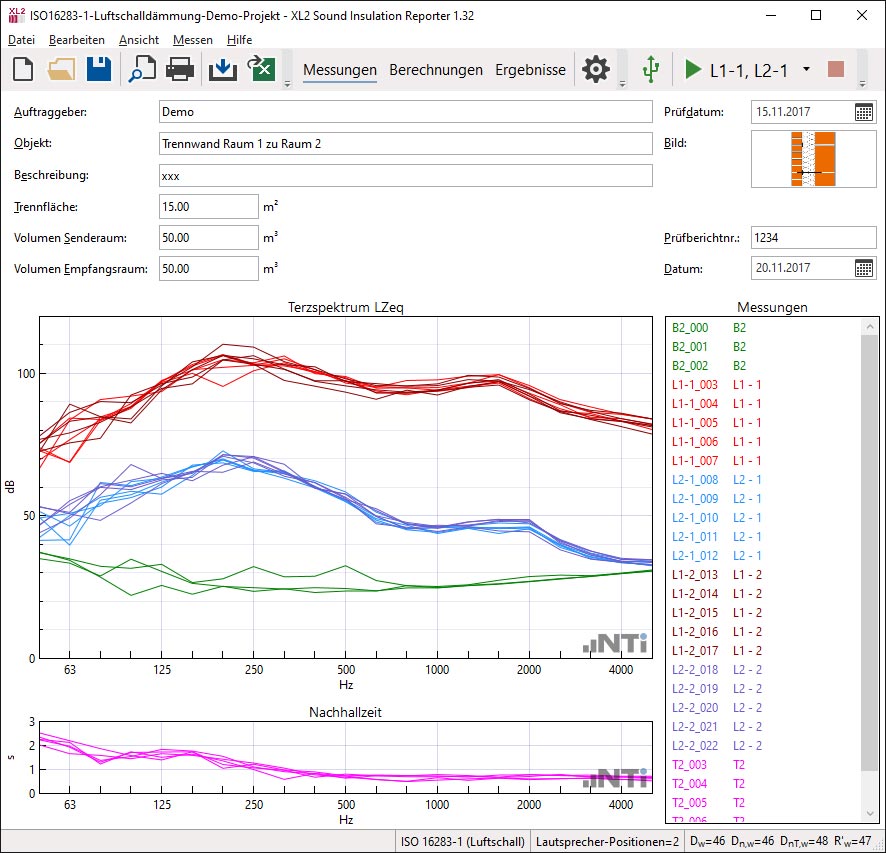Export results to Excel

[261, 69]
